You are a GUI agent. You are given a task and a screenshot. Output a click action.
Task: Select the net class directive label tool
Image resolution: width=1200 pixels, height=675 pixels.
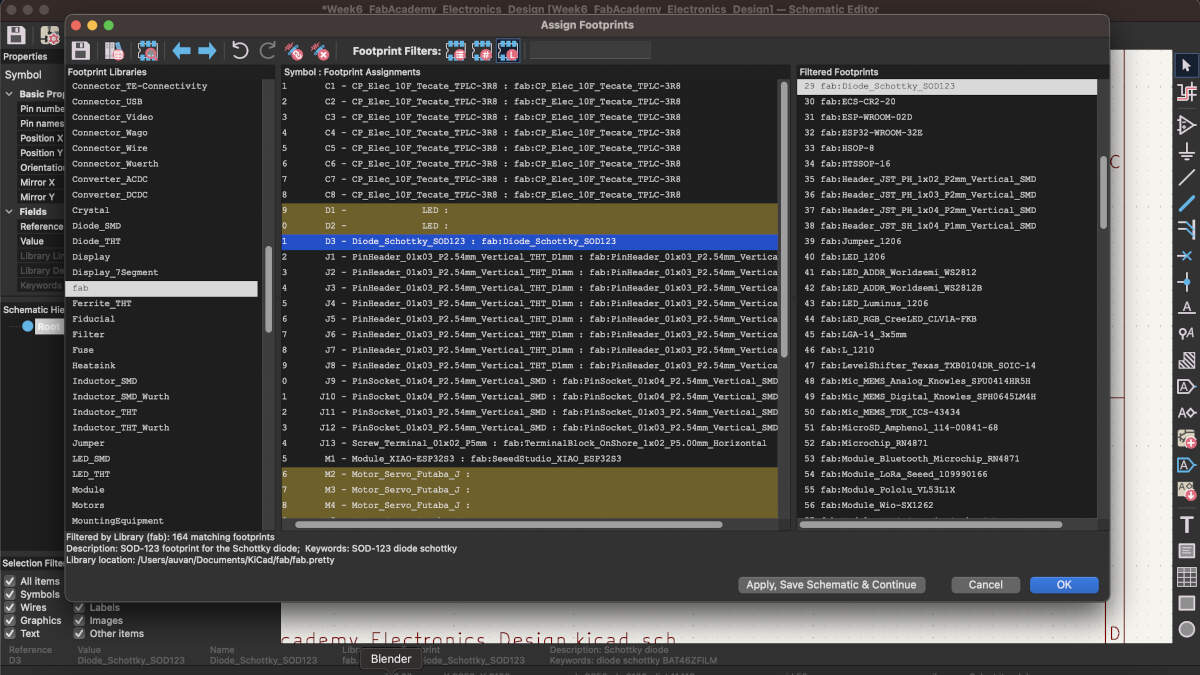1187,333
